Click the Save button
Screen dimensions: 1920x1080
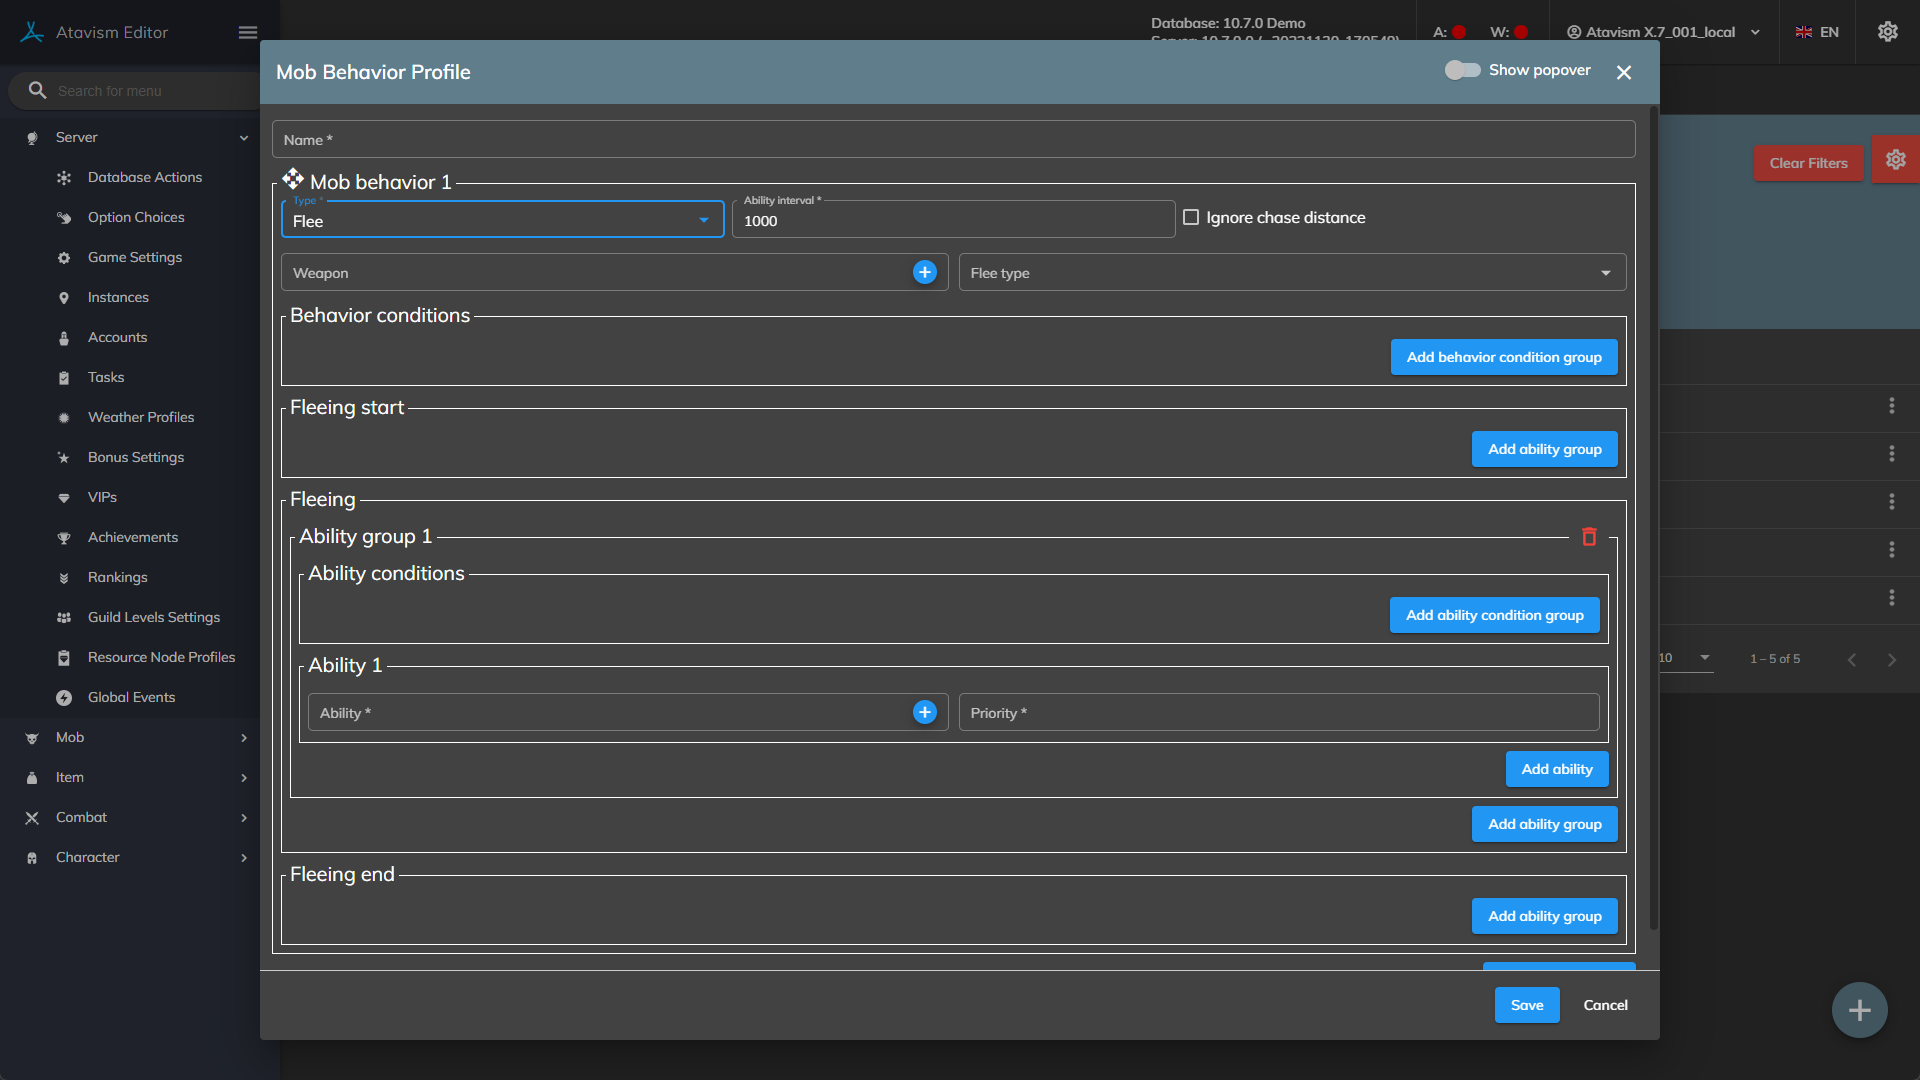tap(1526, 1005)
